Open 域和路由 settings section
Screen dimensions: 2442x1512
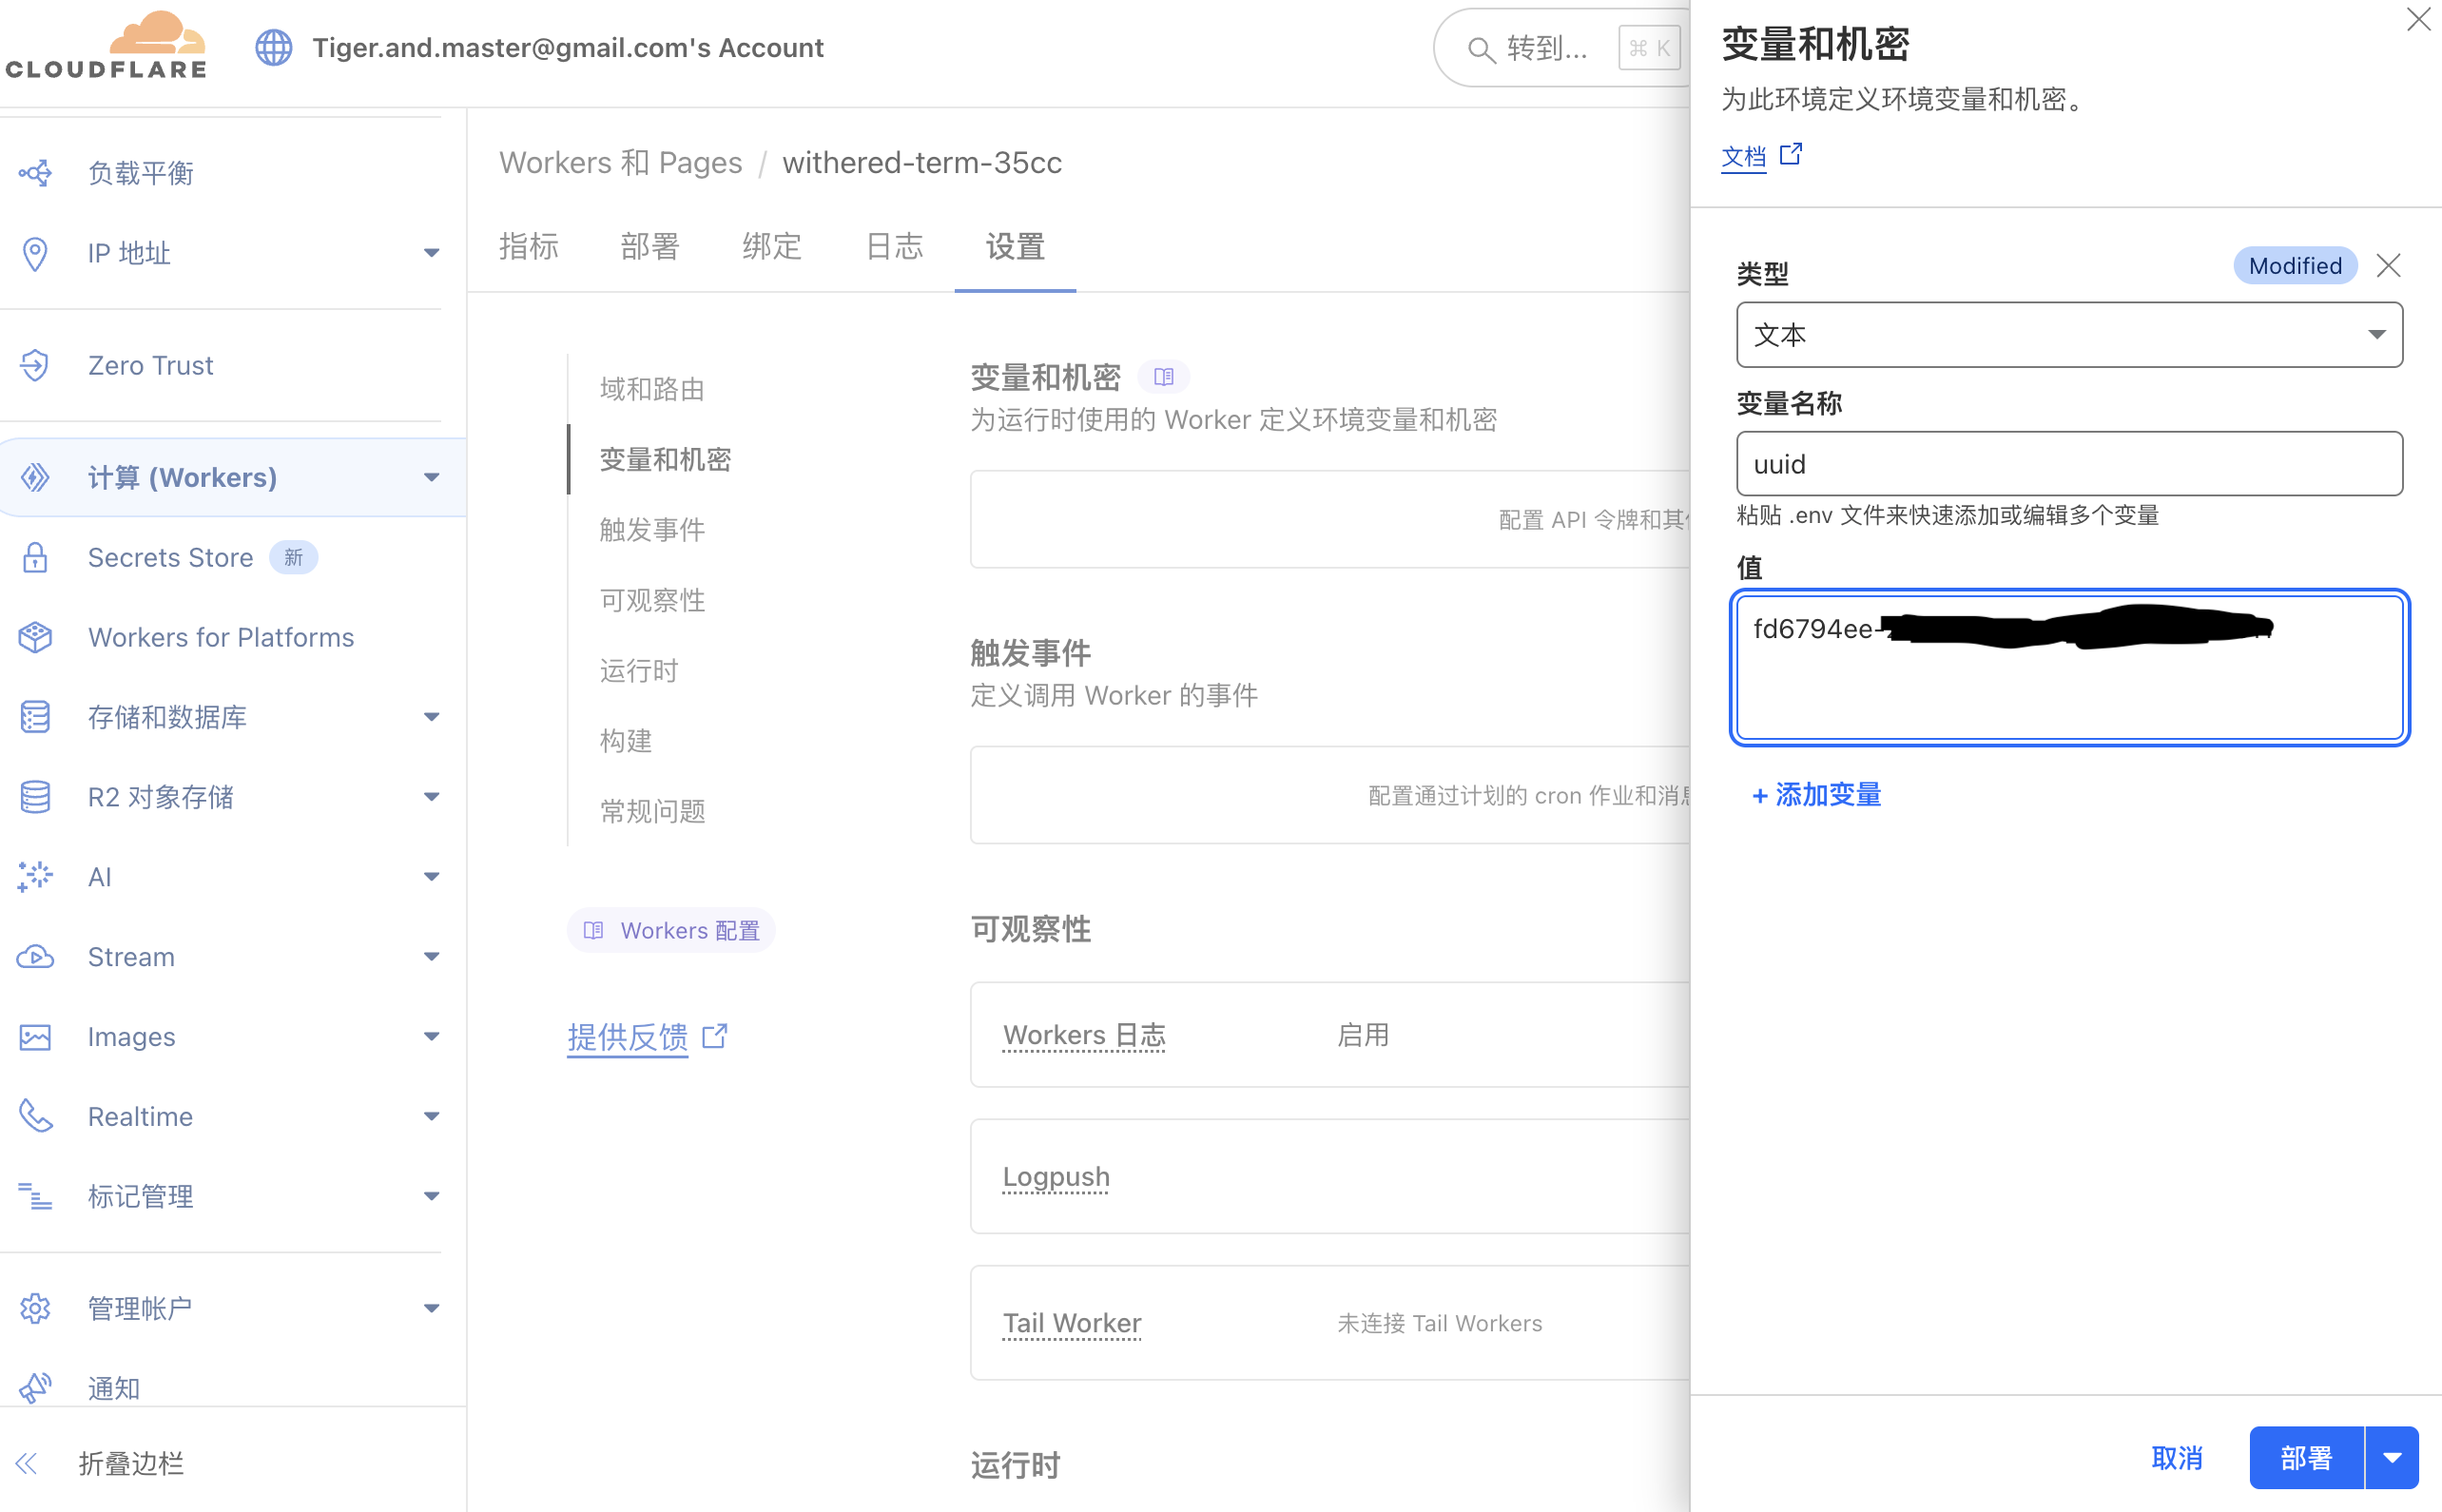[652, 389]
